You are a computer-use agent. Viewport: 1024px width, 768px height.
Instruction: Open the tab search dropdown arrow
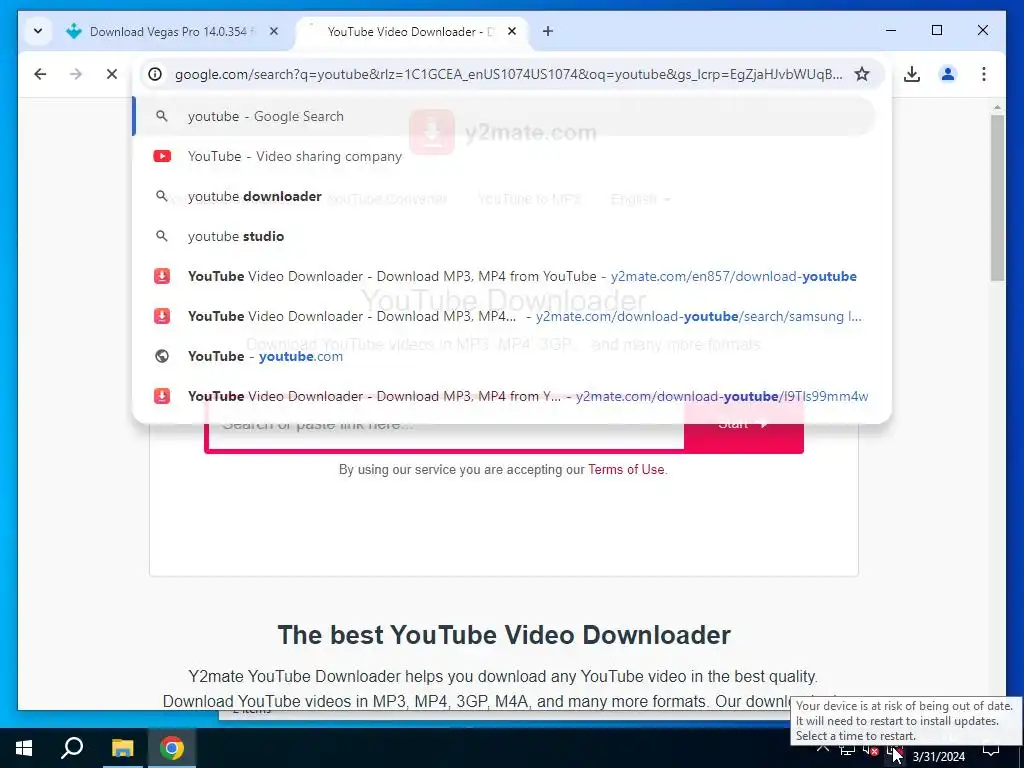click(38, 31)
